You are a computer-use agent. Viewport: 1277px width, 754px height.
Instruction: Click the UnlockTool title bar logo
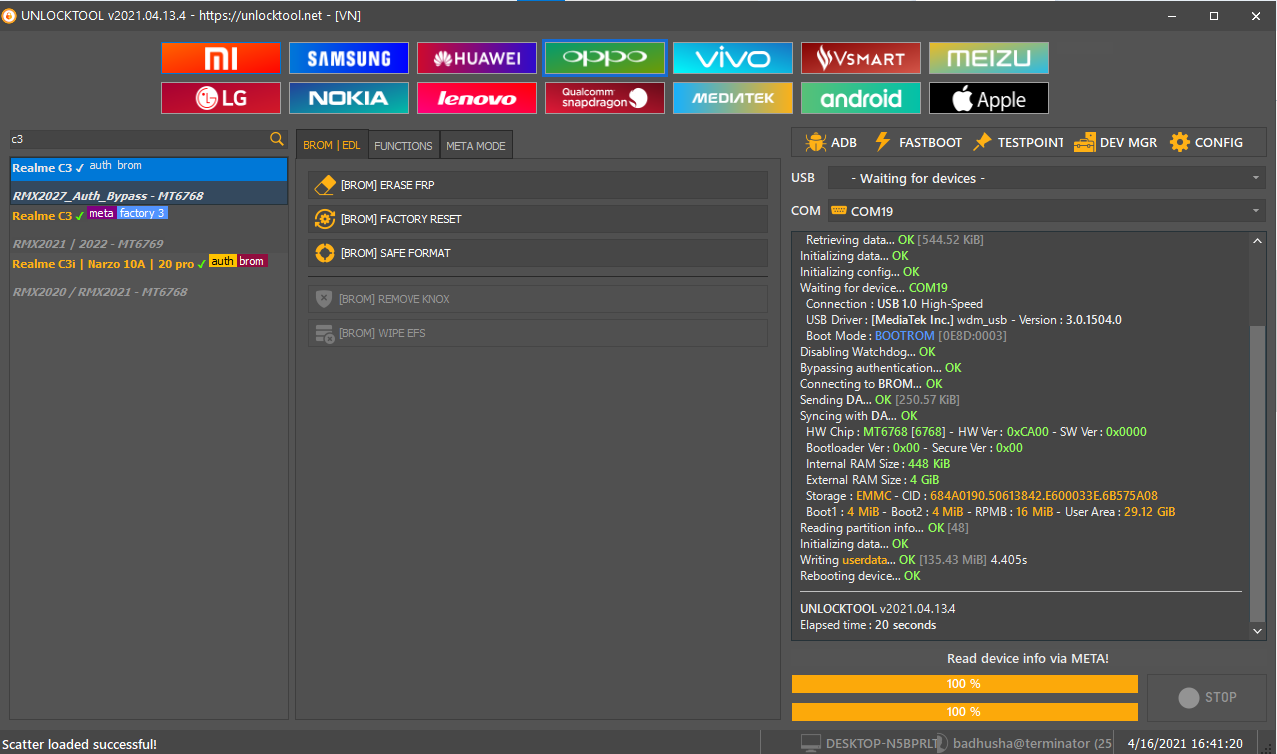point(9,16)
